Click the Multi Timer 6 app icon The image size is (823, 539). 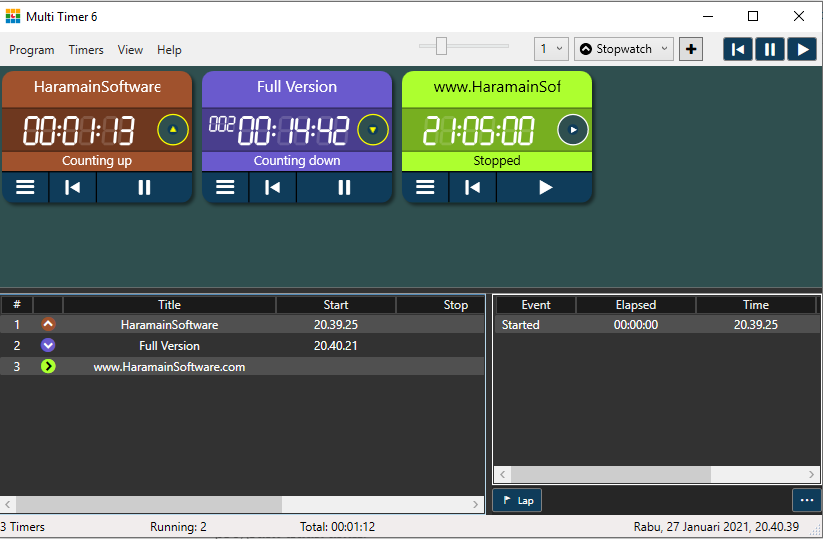(x=13, y=16)
